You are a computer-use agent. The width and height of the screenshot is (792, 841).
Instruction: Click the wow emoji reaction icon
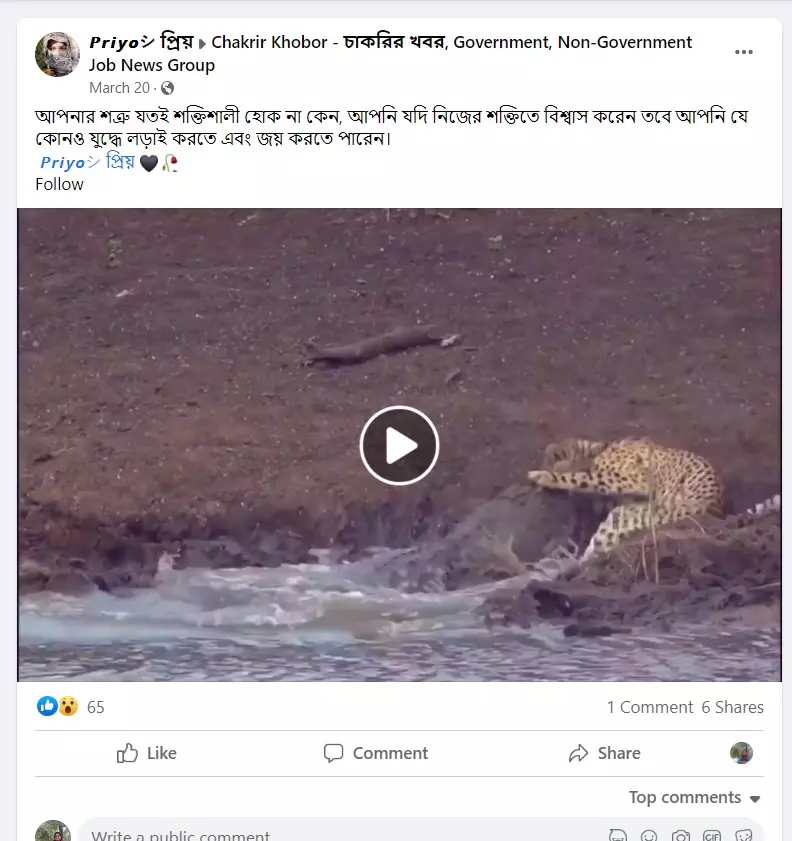(67, 706)
